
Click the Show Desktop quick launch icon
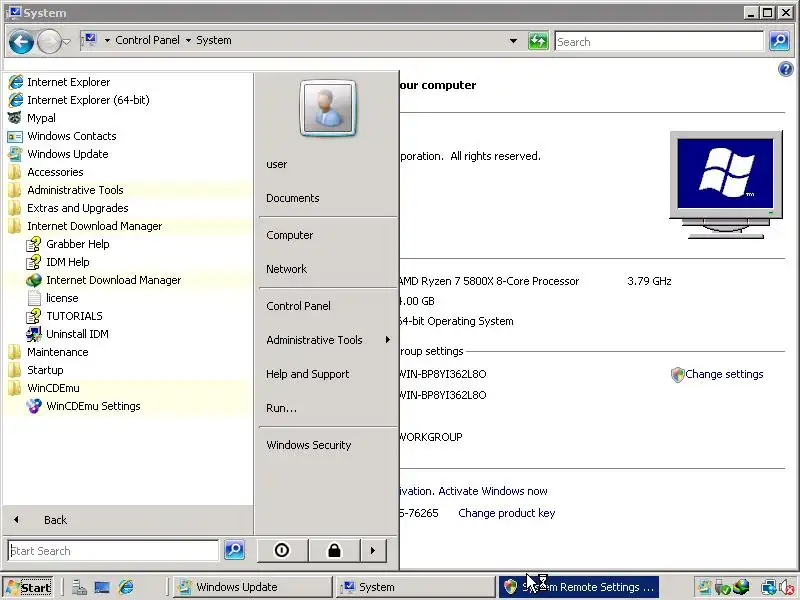pyautogui.click(x=102, y=587)
